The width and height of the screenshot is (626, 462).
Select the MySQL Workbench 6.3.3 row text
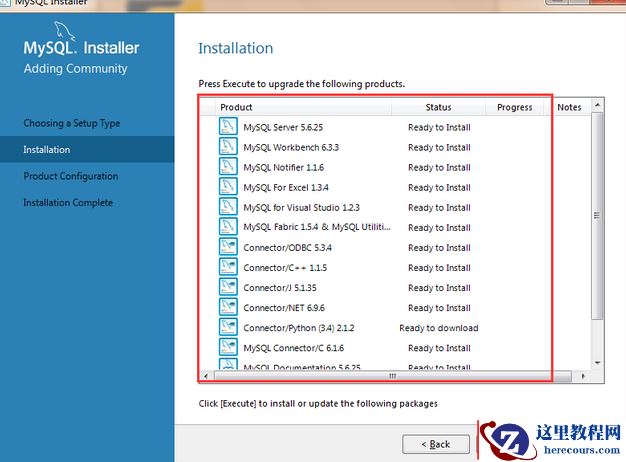click(x=291, y=147)
